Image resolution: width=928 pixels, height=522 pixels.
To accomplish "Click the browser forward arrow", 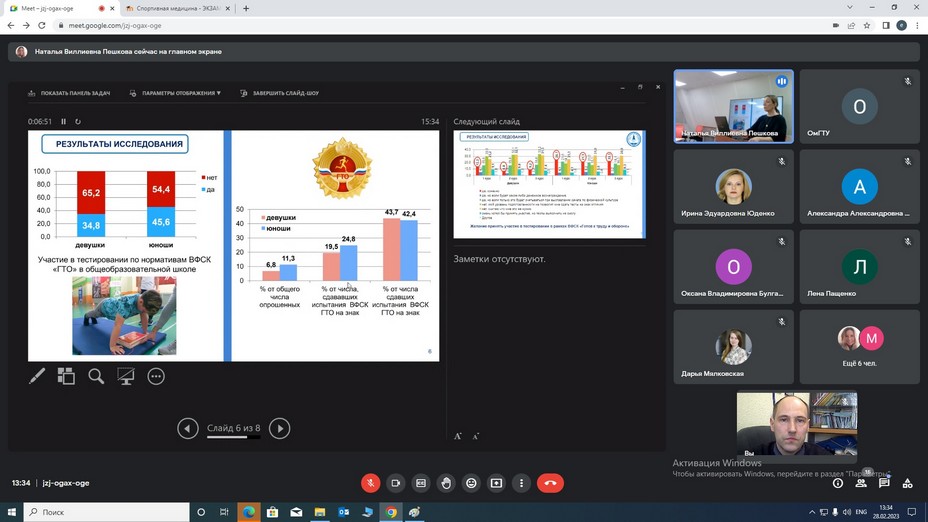I will 26,25.
